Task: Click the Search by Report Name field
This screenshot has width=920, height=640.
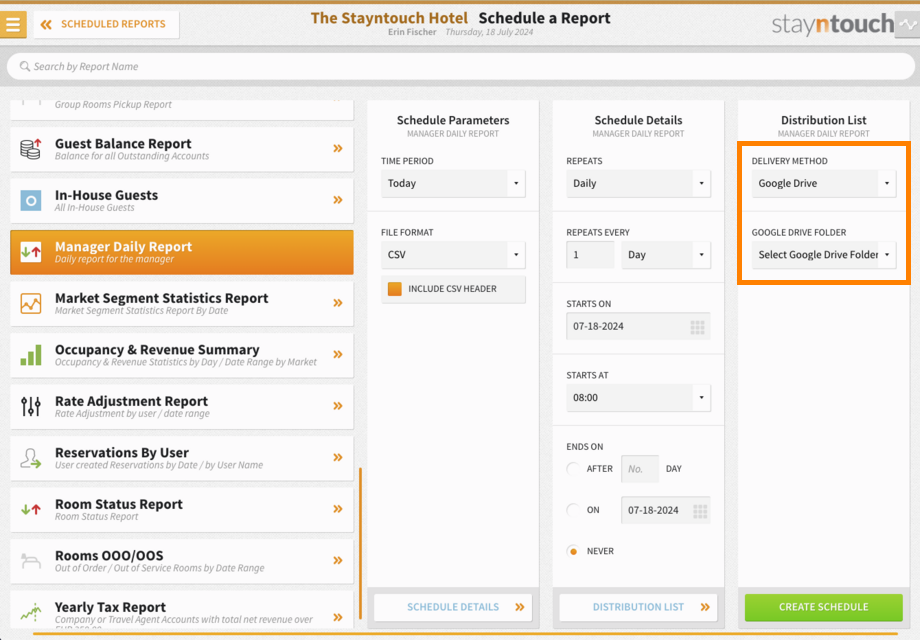Action: pyautogui.click(x=461, y=66)
